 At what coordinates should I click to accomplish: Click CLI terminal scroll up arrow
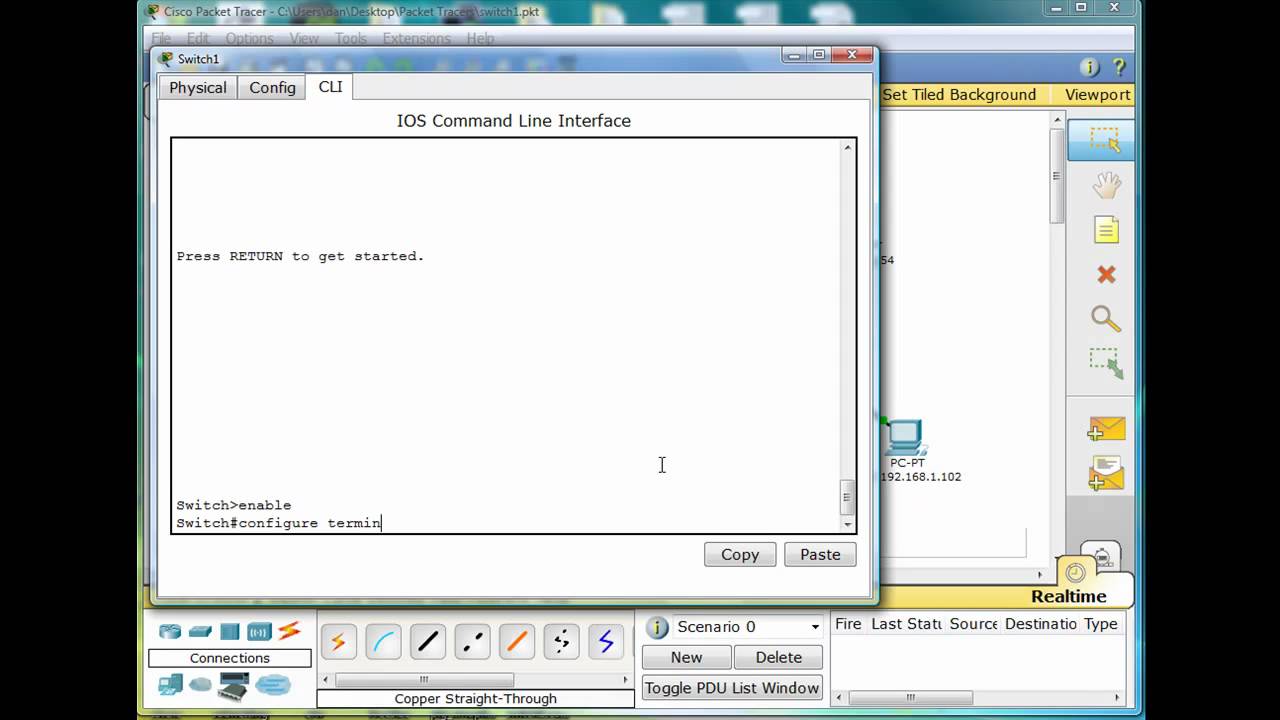(848, 147)
